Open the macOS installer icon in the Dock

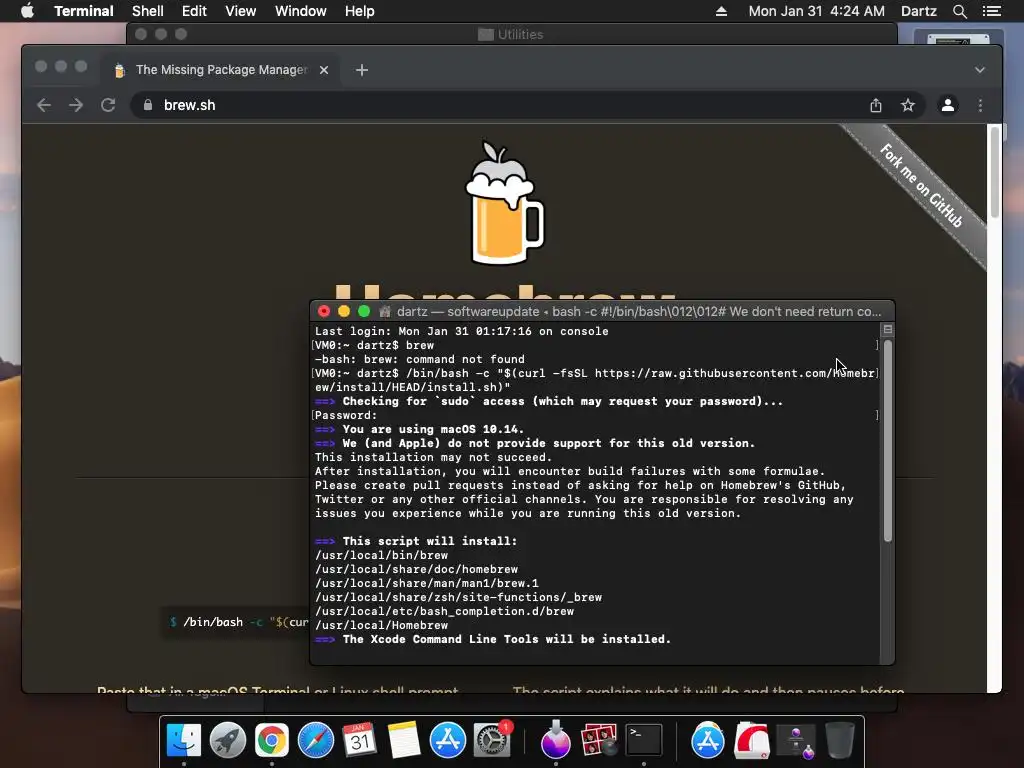pyautogui.click(x=556, y=740)
